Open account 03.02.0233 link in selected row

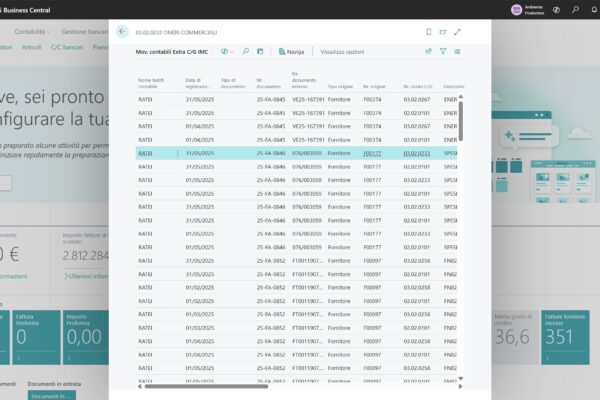click(x=417, y=153)
